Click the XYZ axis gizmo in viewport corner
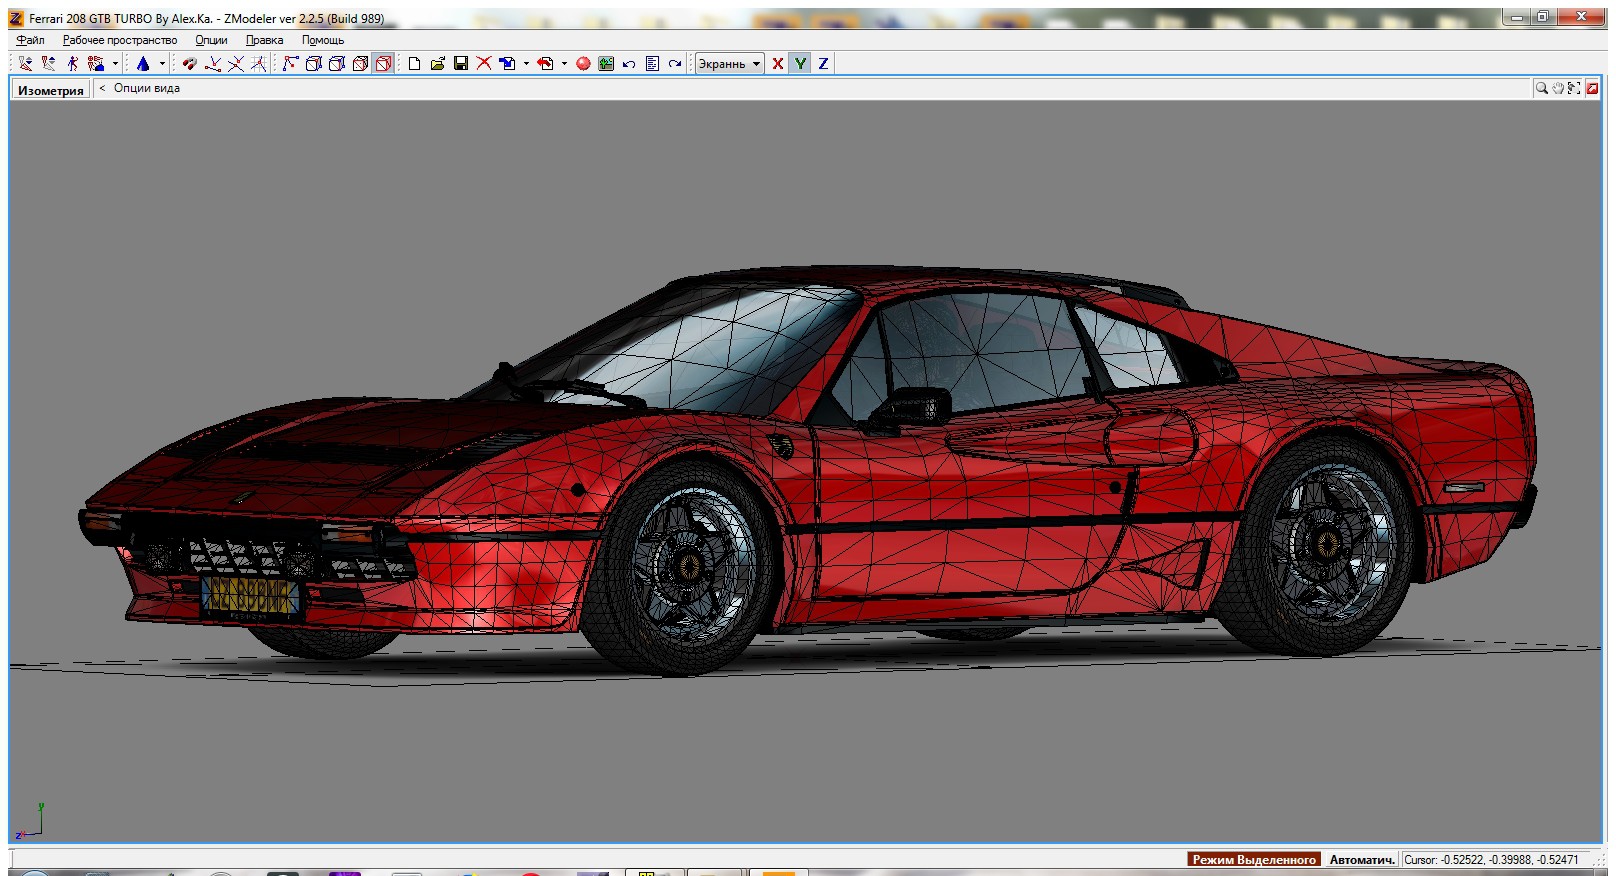The width and height of the screenshot is (1616, 876). click(29, 820)
